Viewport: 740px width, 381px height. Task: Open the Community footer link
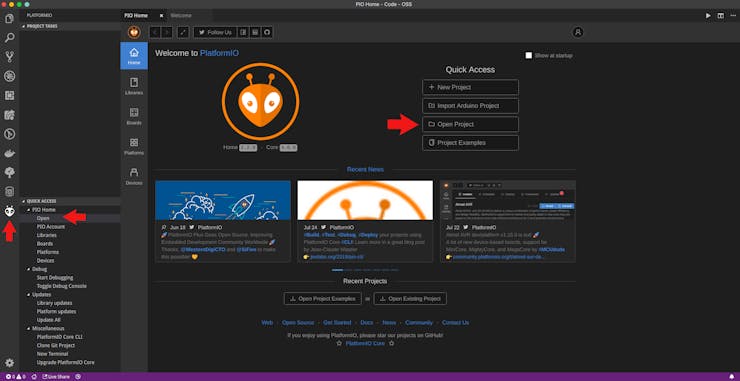419,322
